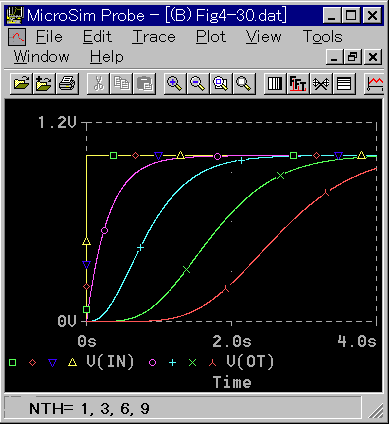Select the Zoom Area magnifier icon

pyautogui.click(x=221, y=83)
